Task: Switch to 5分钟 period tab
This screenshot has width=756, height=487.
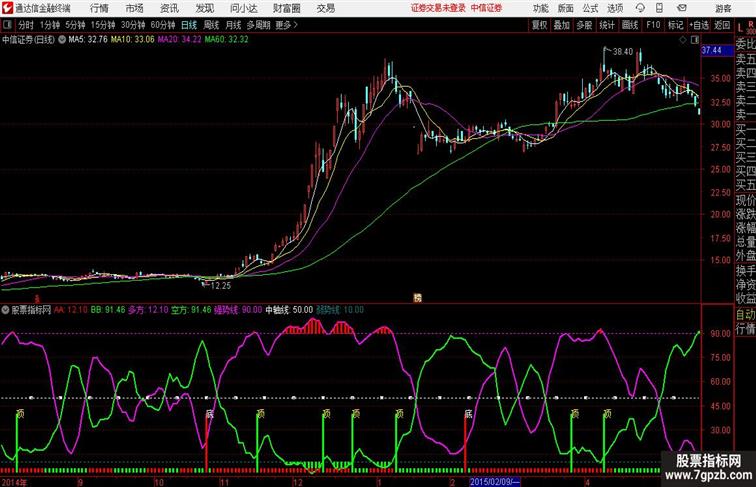Action: (x=75, y=25)
